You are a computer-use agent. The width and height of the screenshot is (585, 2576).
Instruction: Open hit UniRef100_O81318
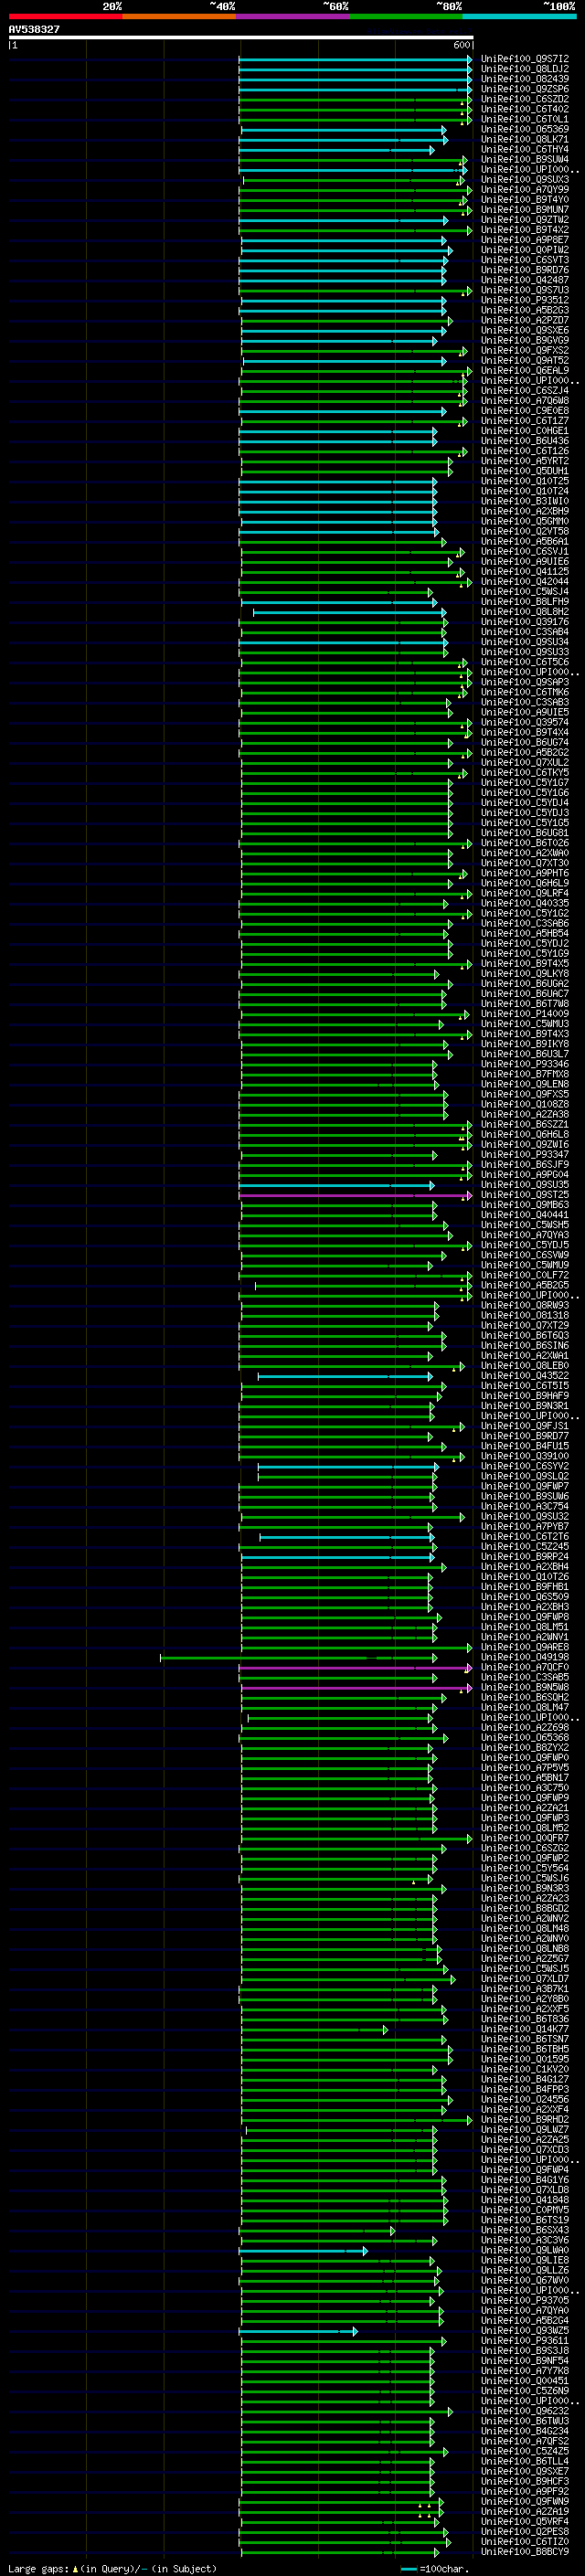(x=525, y=1316)
